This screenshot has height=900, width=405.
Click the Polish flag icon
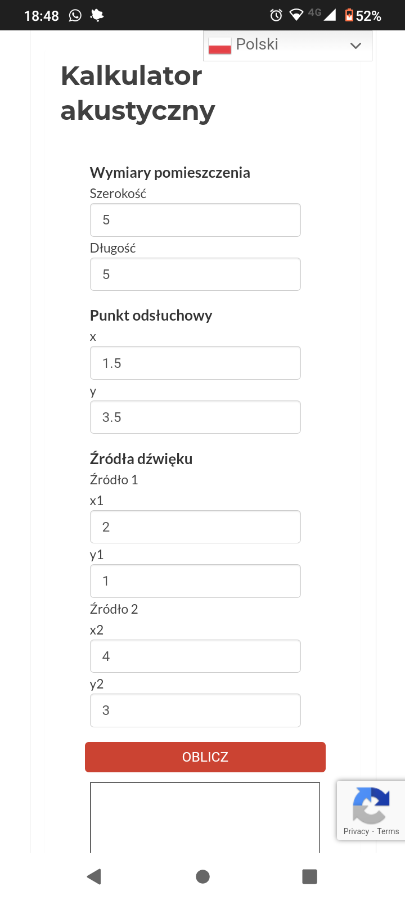[x=220, y=45]
